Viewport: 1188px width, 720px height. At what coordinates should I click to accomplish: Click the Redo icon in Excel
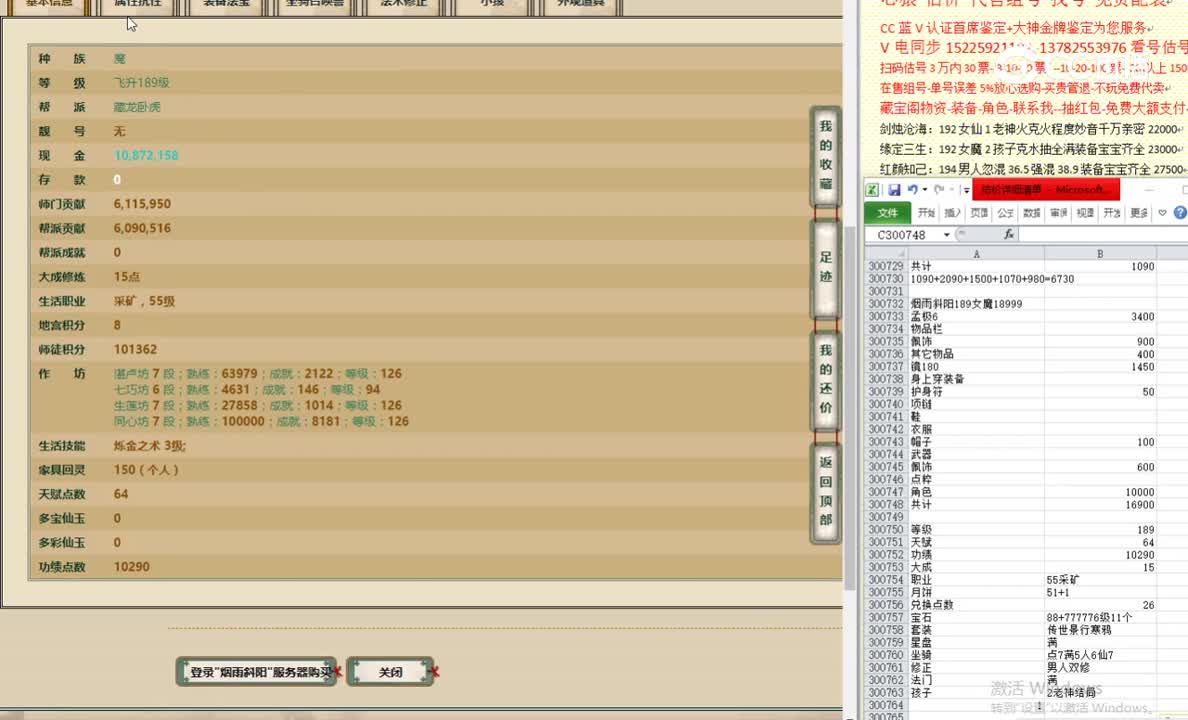pyautogui.click(x=940, y=190)
